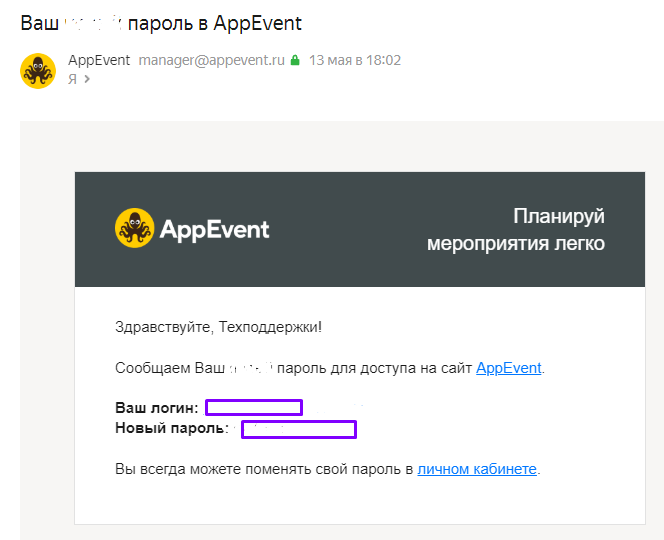Viewport: 664px width, 540px height.
Task: Expand recipient details chevron next to Я
Action: pyautogui.click(x=87, y=79)
